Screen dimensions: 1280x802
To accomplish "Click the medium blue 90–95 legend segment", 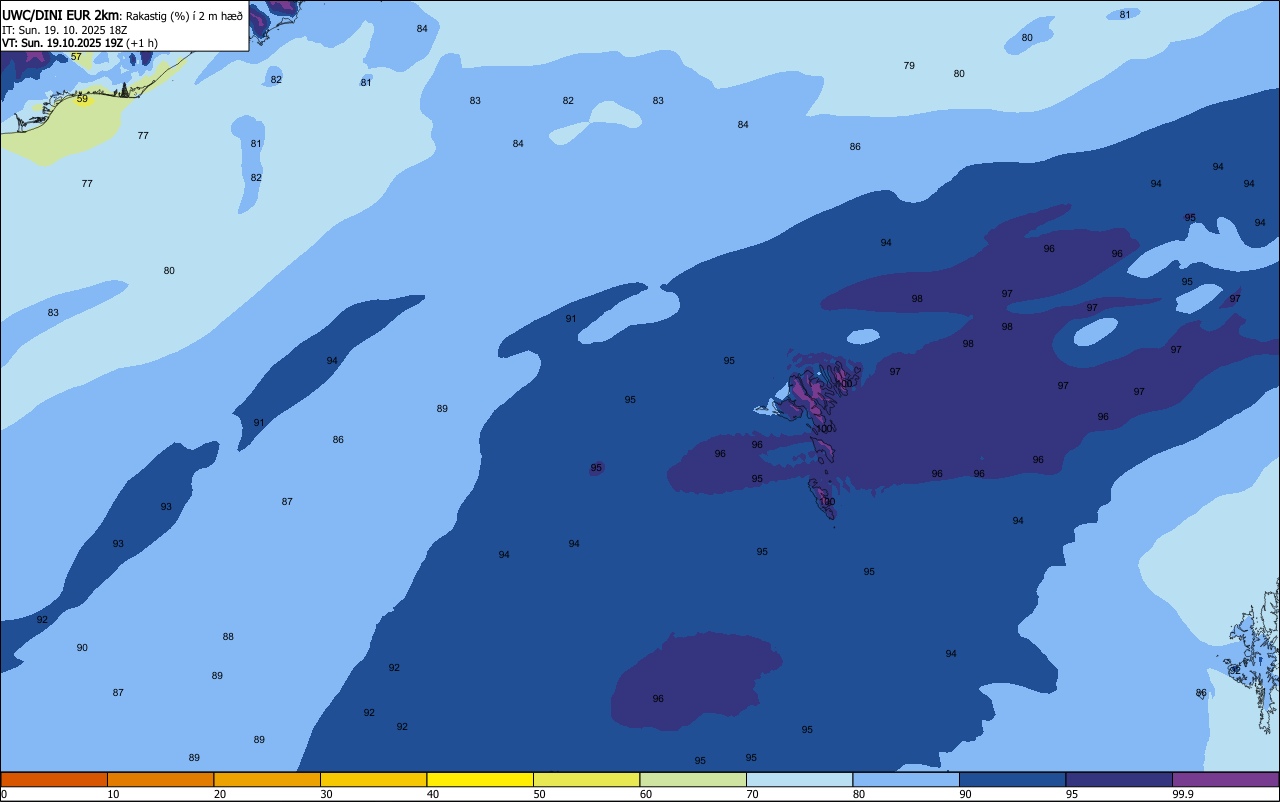I will point(1012,779).
